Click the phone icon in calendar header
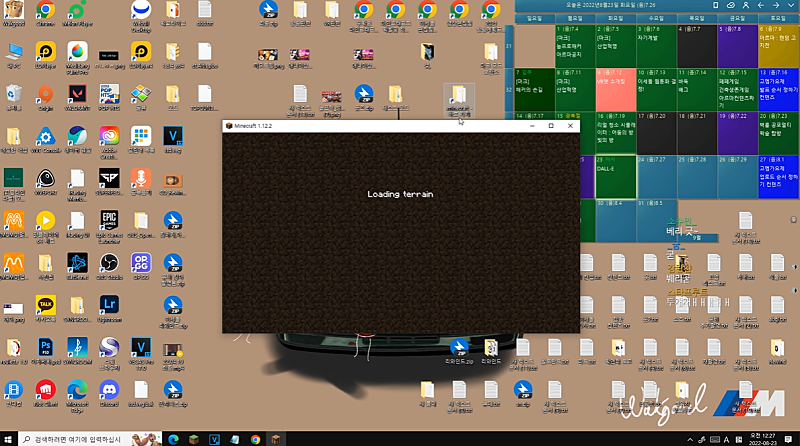Screen dimensions: 800x446 click(716, 5)
